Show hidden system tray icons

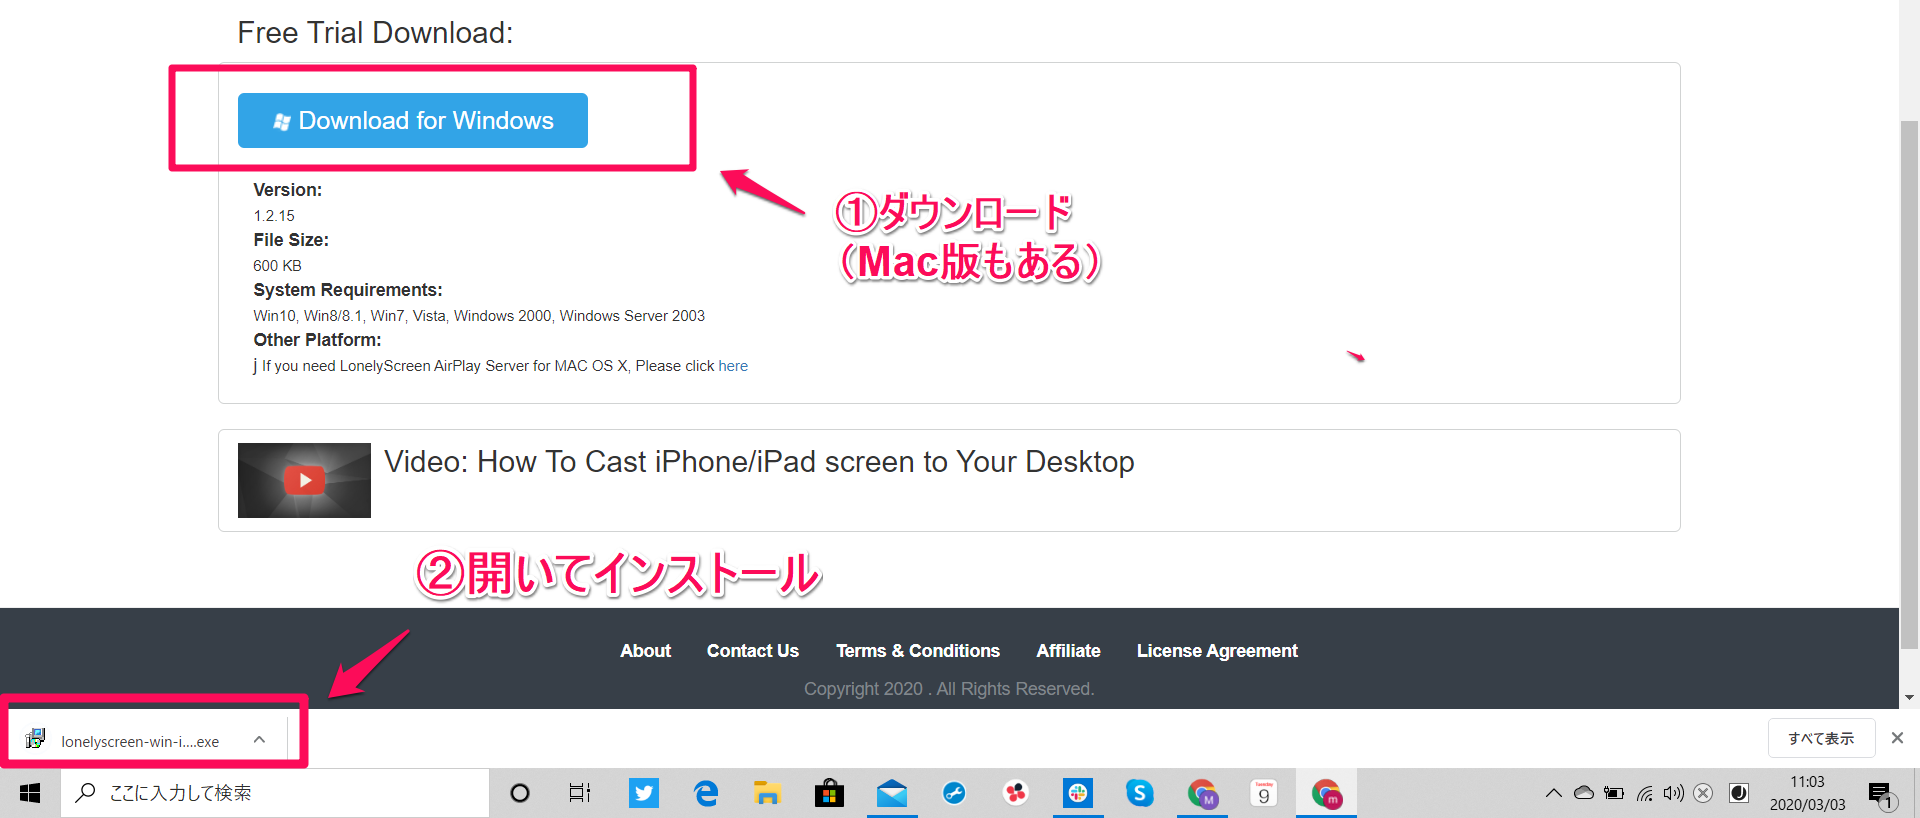click(1553, 793)
